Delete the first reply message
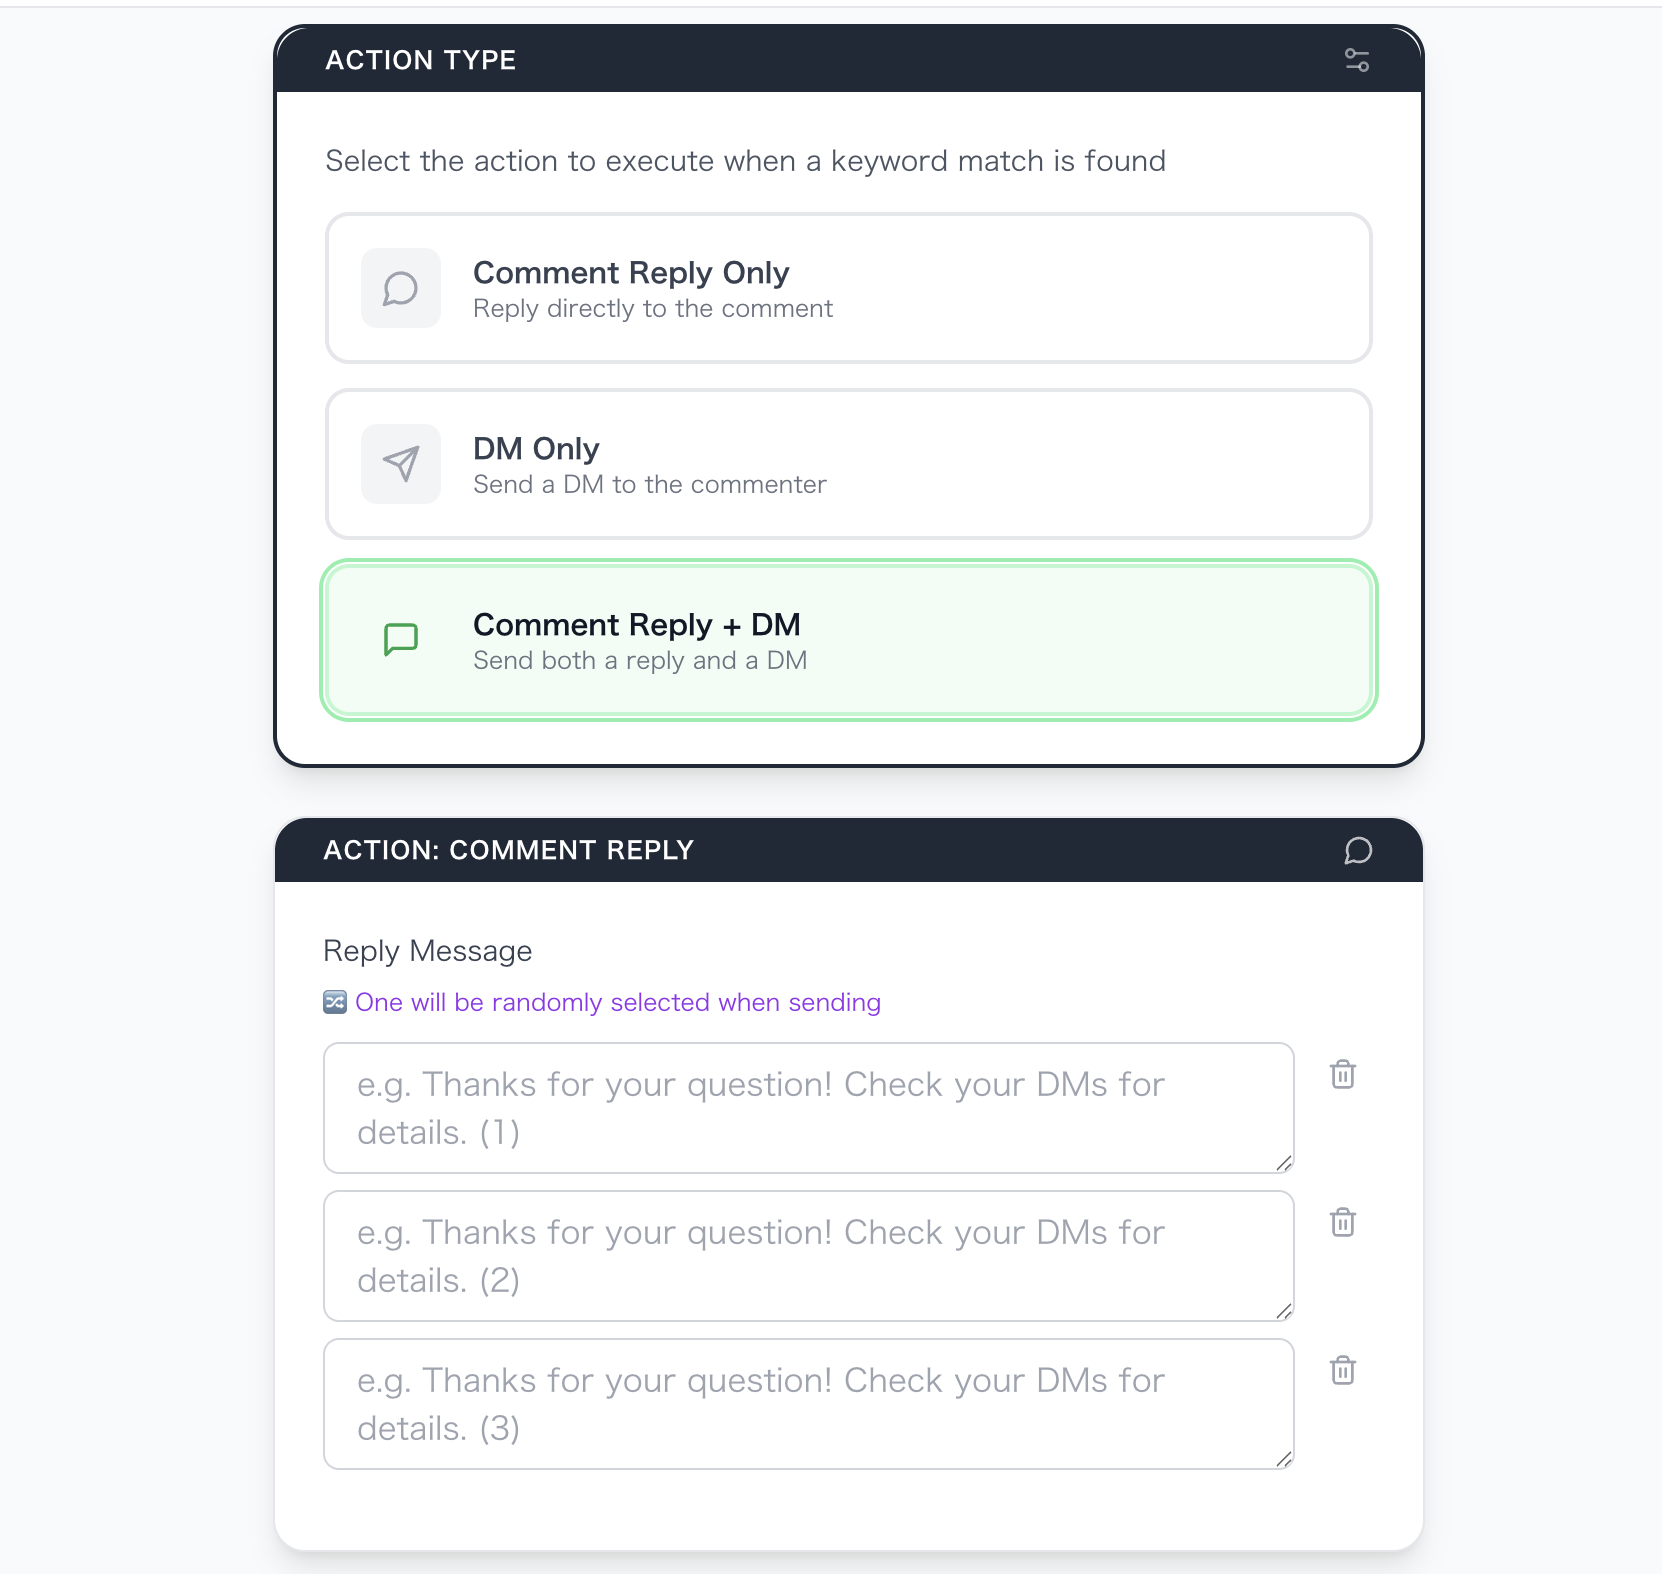The width and height of the screenshot is (1662, 1574). tap(1342, 1075)
